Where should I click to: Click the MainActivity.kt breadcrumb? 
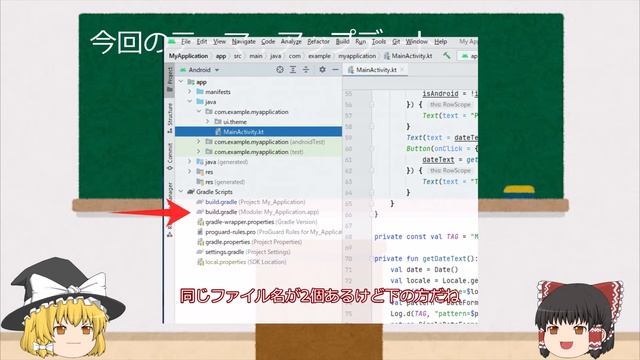[408, 56]
